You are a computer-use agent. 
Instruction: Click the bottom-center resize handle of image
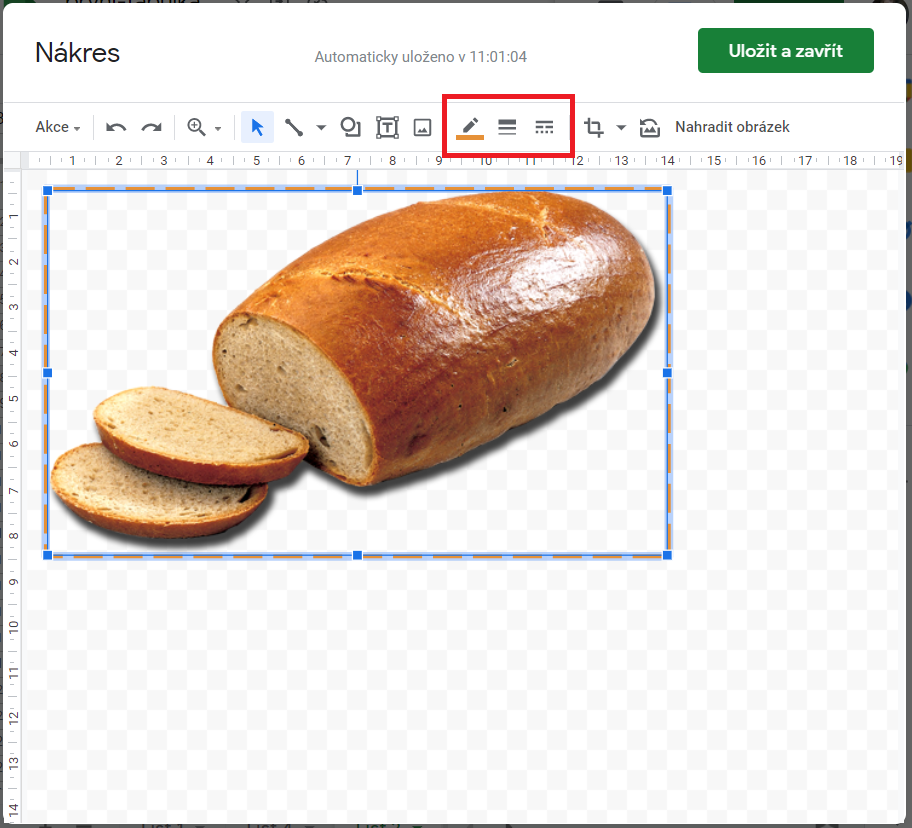click(357, 555)
